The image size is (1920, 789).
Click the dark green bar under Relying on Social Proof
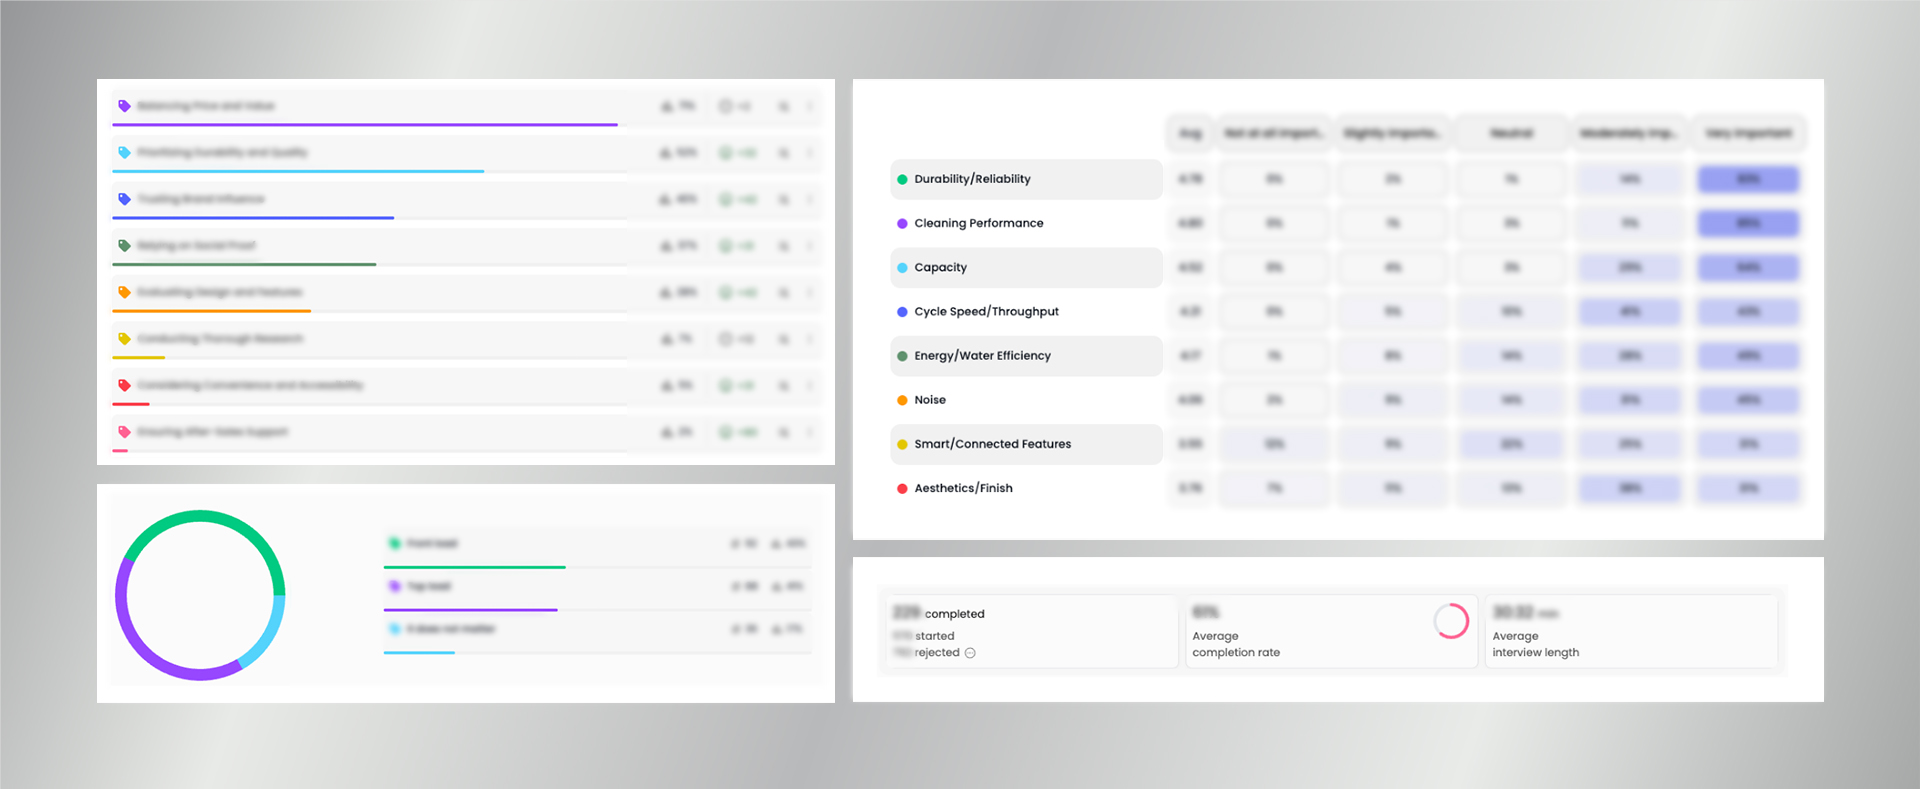[244, 264]
